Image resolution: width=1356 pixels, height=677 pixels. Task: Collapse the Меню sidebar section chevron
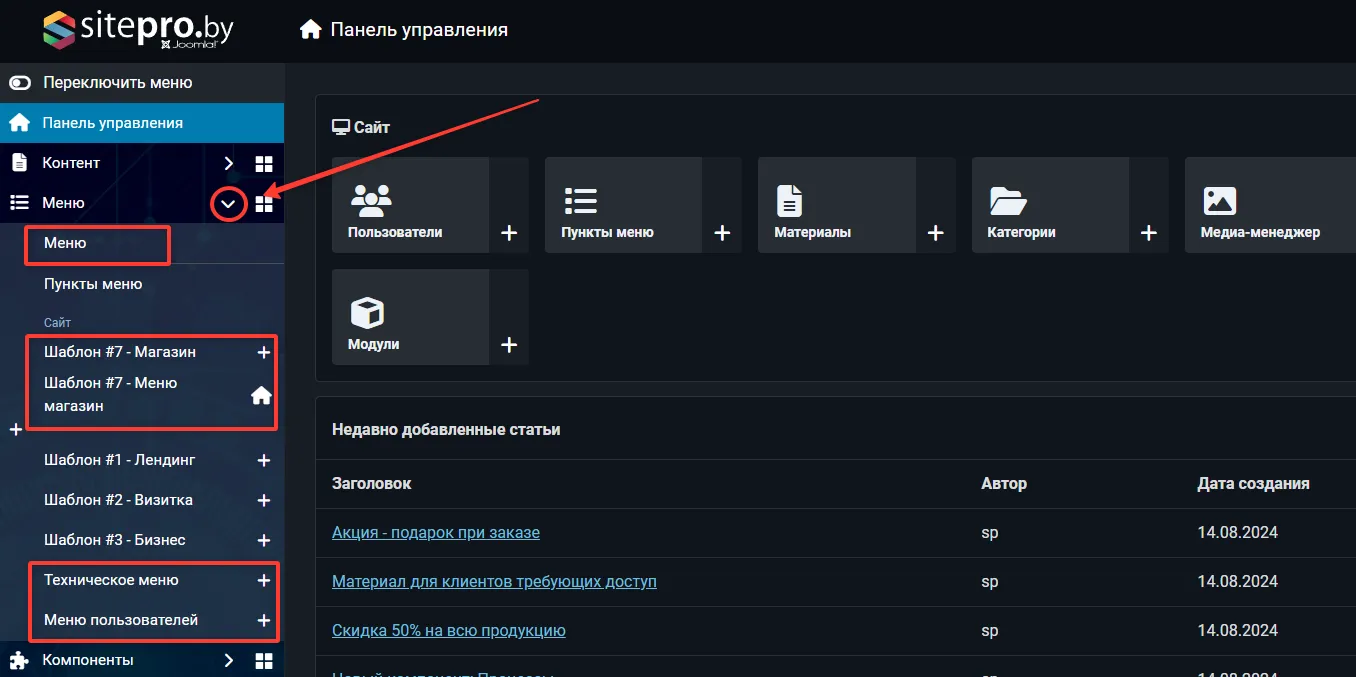(229, 204)
